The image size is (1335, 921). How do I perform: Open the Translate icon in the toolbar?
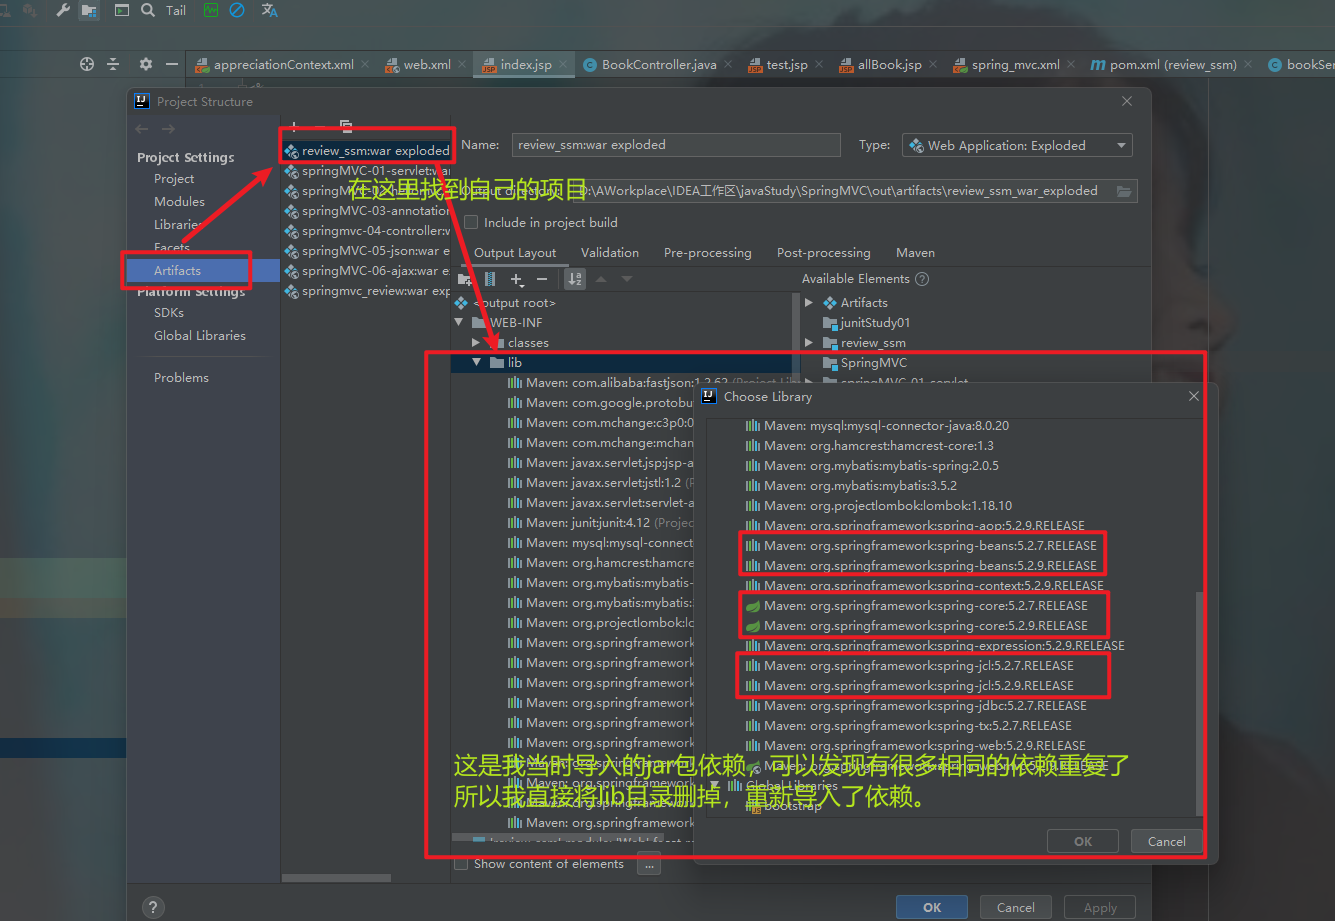tap(269, 10)
